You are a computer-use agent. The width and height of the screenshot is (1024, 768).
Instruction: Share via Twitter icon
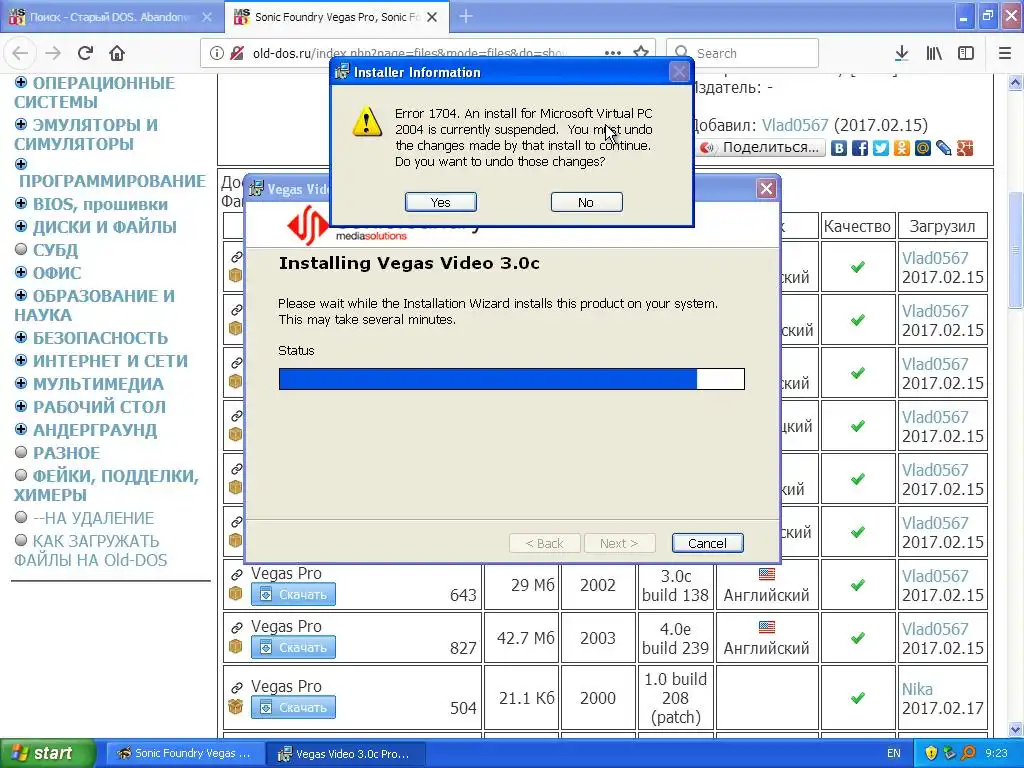tap(881, 148)
